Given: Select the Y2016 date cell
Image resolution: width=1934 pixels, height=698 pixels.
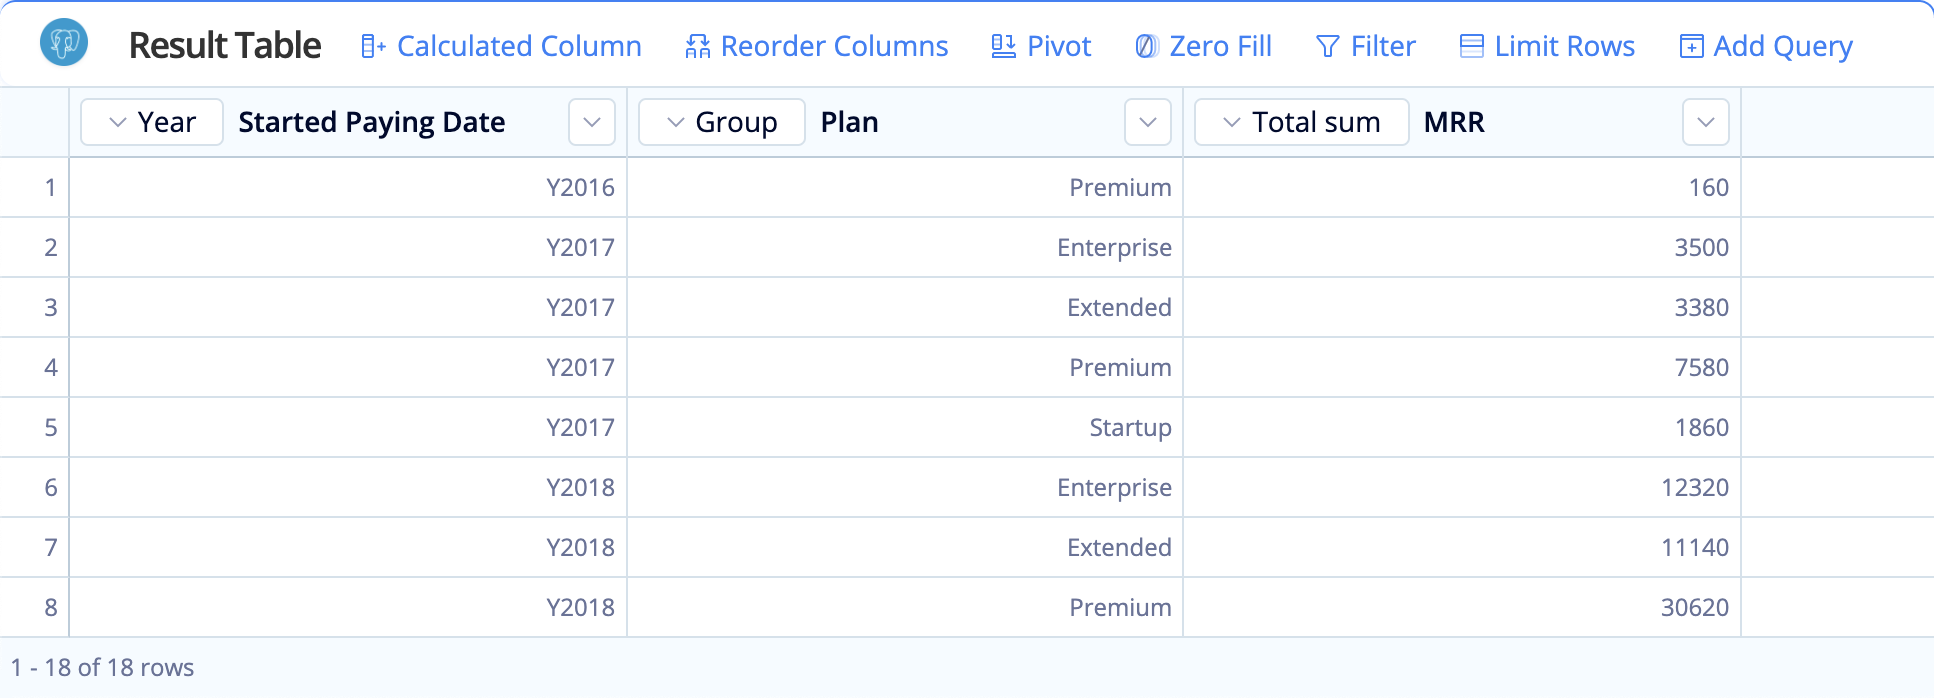Looking at the screenshot, I should [580, 187].
